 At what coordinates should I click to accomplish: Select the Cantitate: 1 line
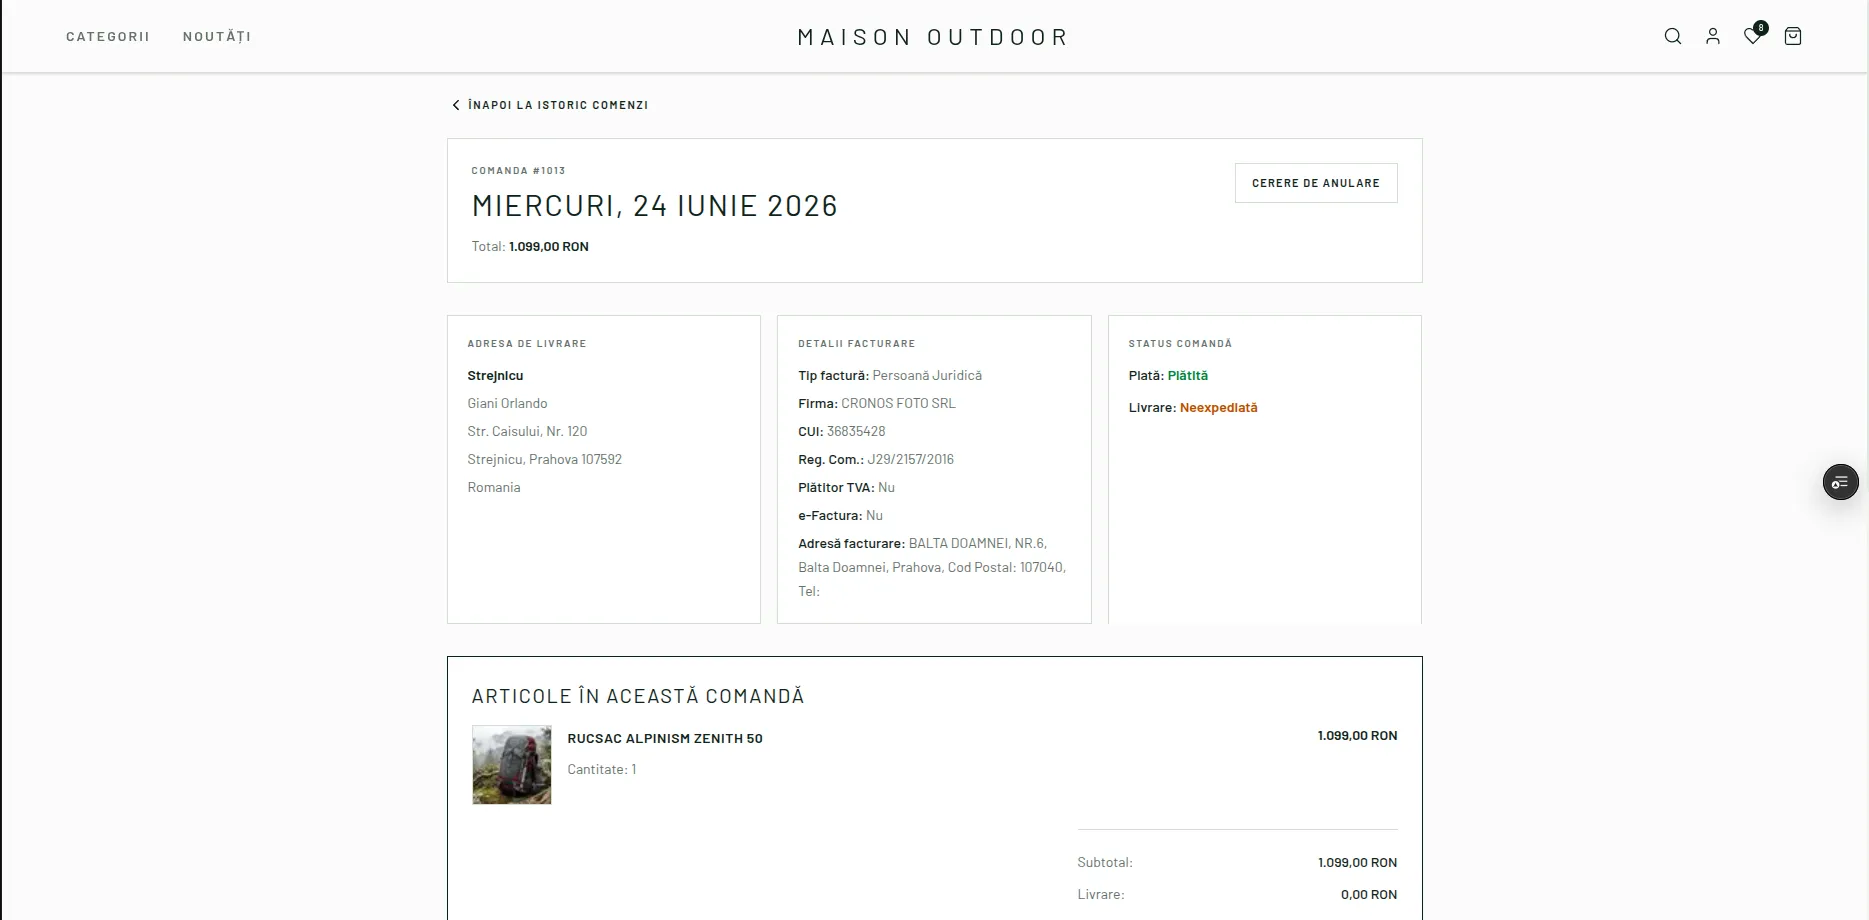pos(602,770)
